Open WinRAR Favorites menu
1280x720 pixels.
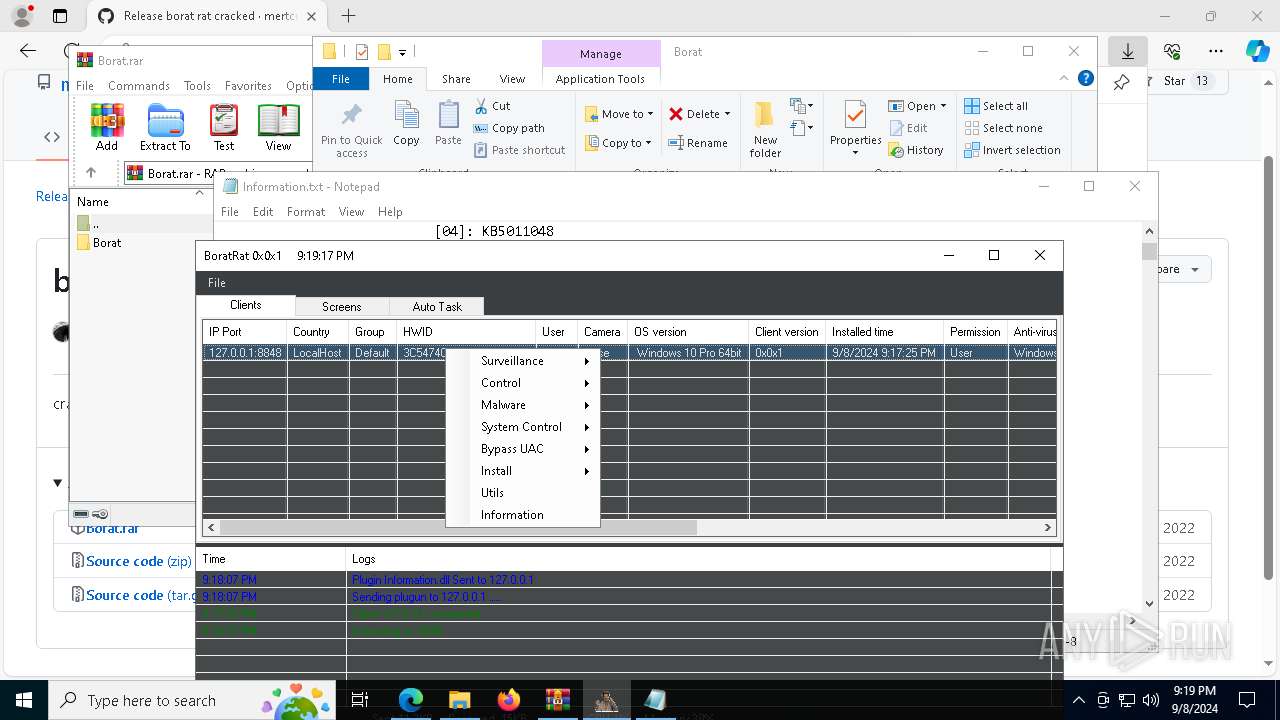pyautogui.click(x=248, y=86)
